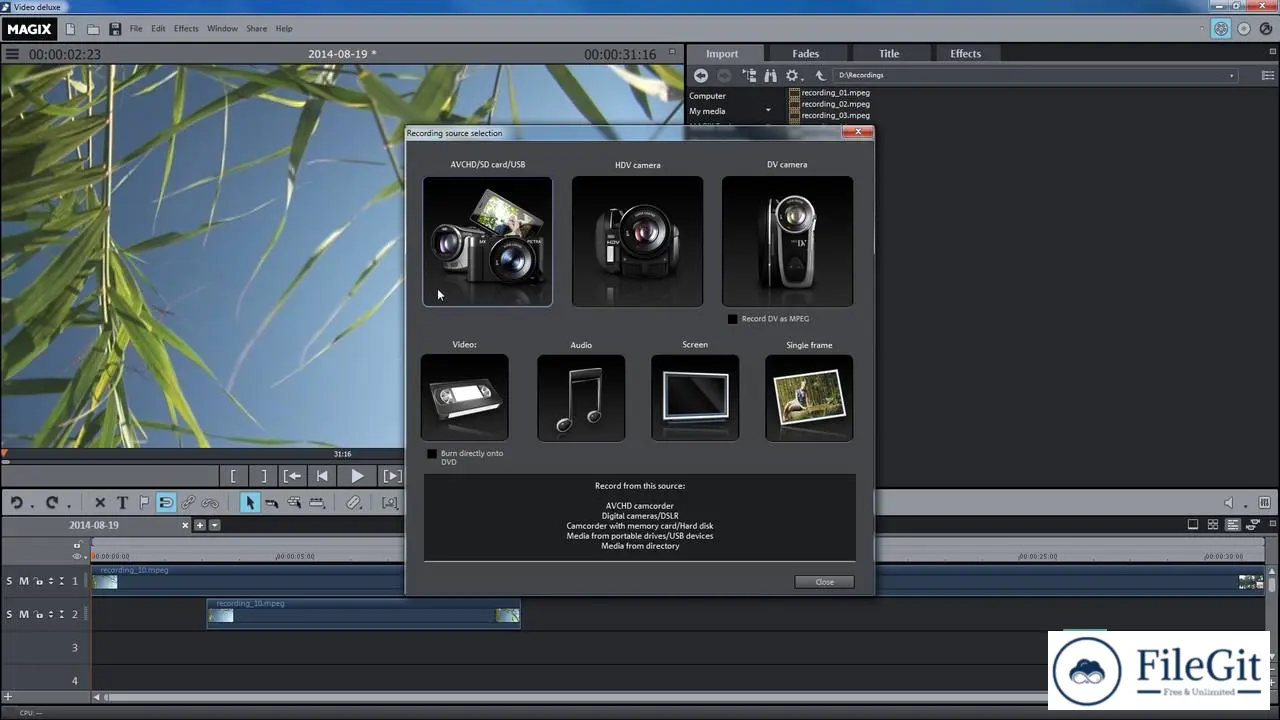
Task: Click the save project floppy icon
Action: pyautogui.click(x=115, y=29)
